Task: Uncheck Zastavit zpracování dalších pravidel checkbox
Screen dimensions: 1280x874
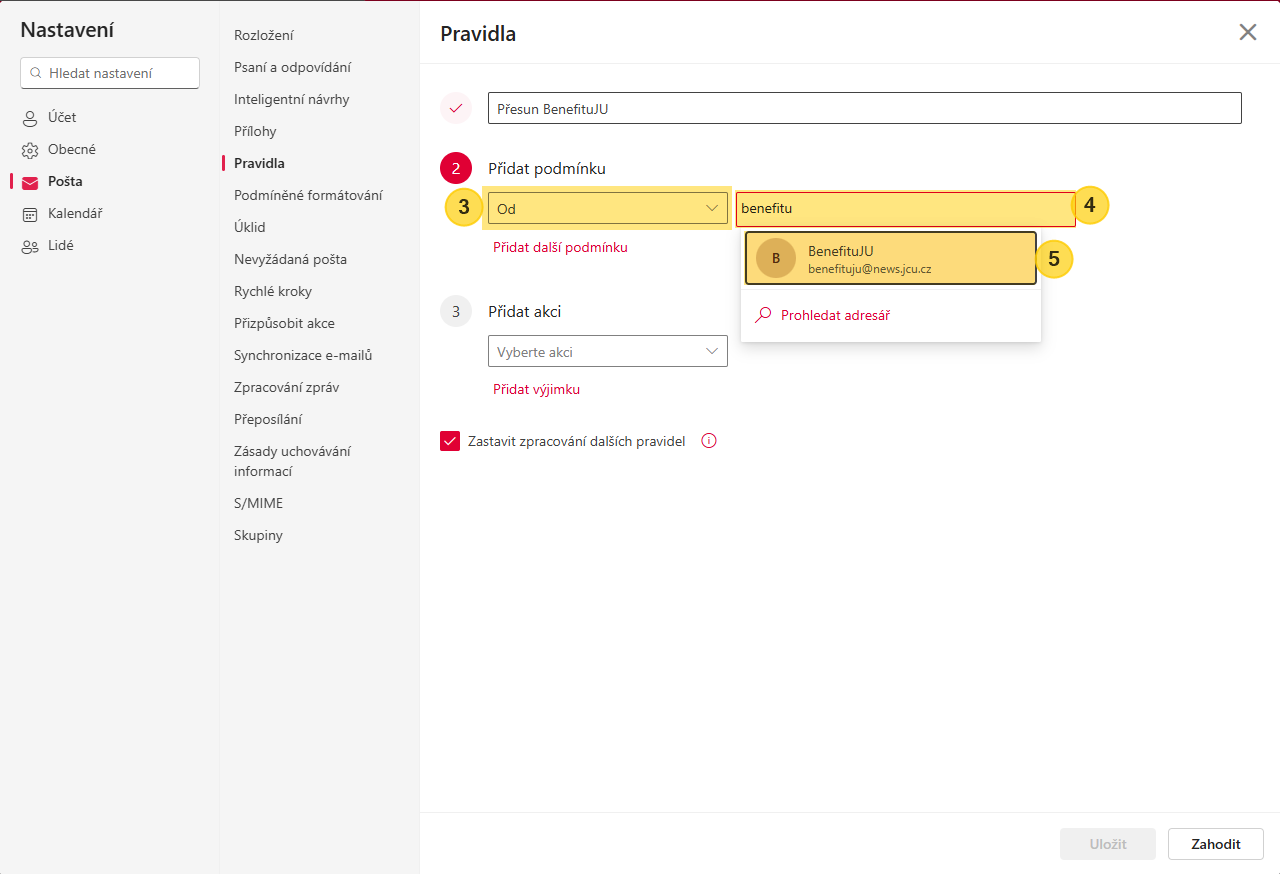Action: (450, 441)
